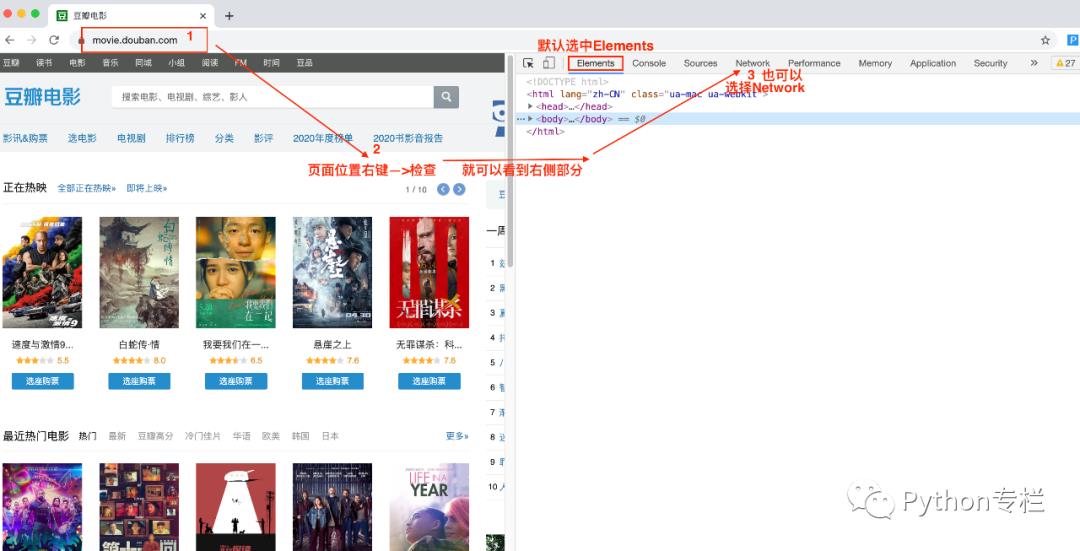Screen dimensions: 1080x551
Task: Go to previous slide of 正在热映 carousel
Action: [x=443, y=189]
